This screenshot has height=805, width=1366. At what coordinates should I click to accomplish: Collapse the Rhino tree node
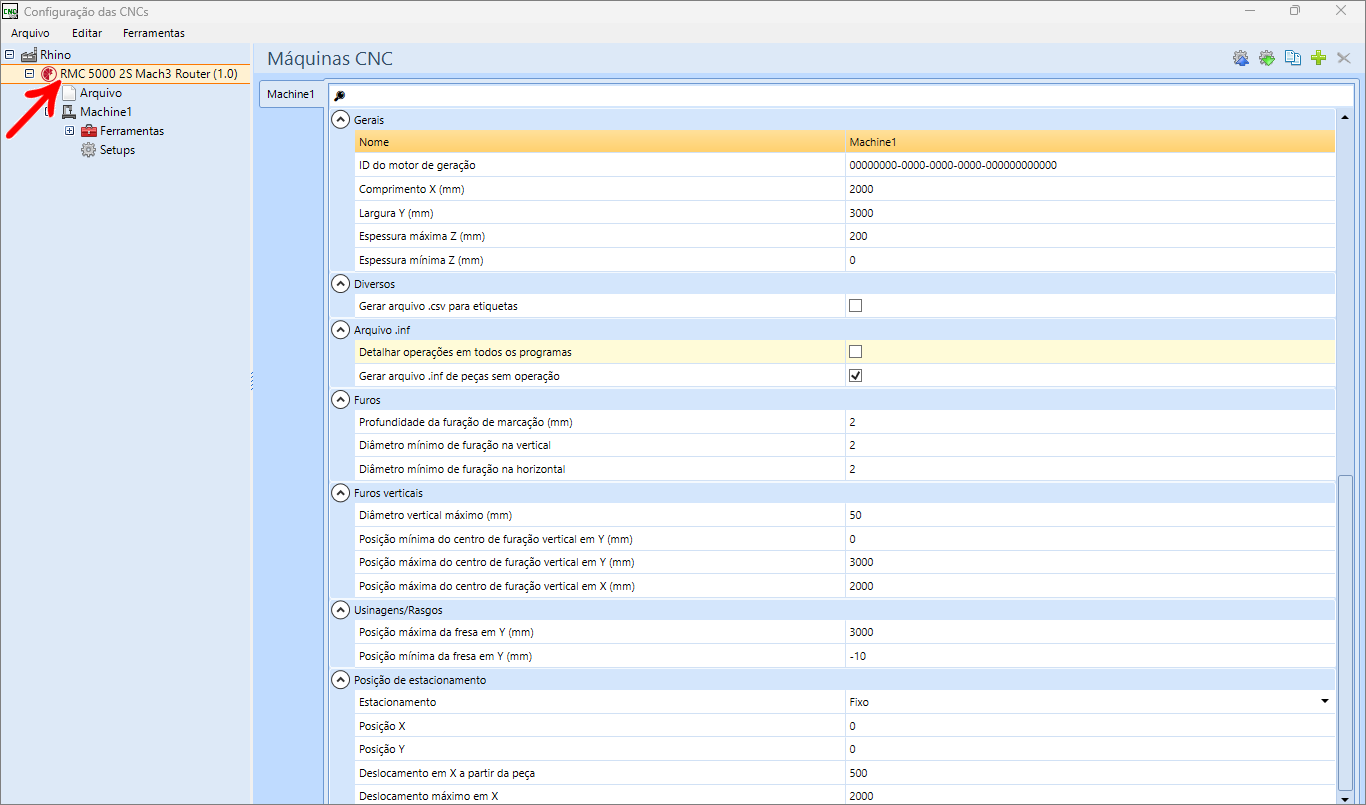pos(10,55)
